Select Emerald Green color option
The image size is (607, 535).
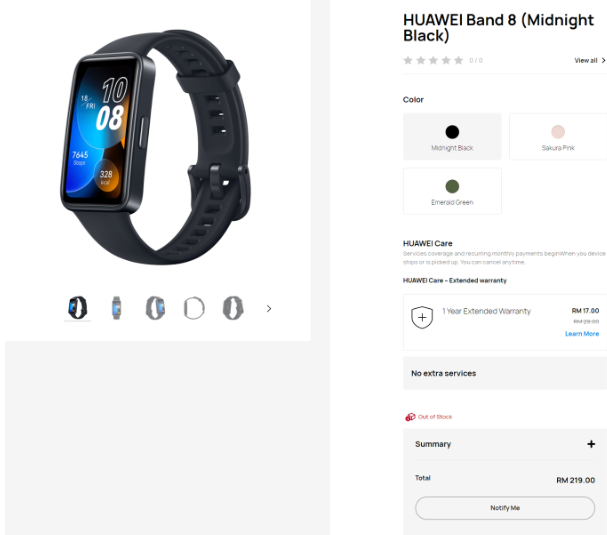tap(452, 191)
